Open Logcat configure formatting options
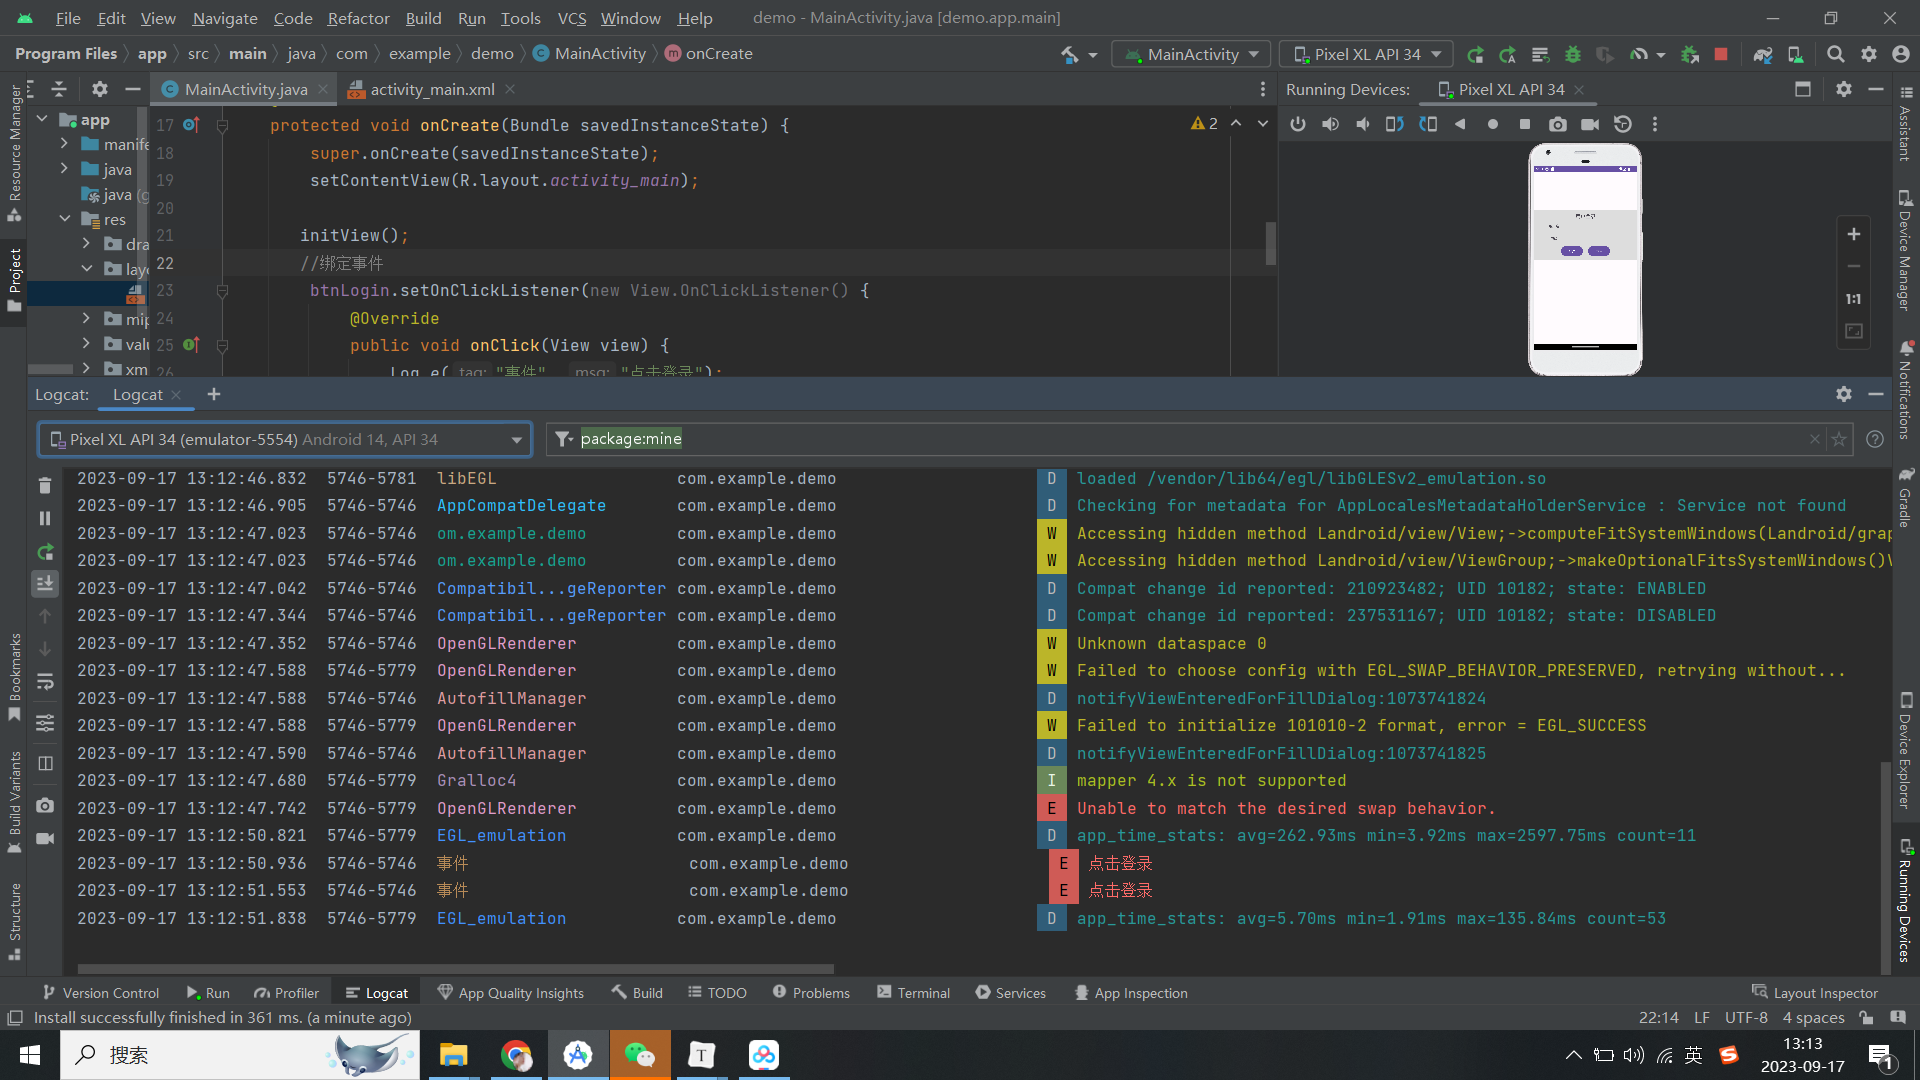 45,722
